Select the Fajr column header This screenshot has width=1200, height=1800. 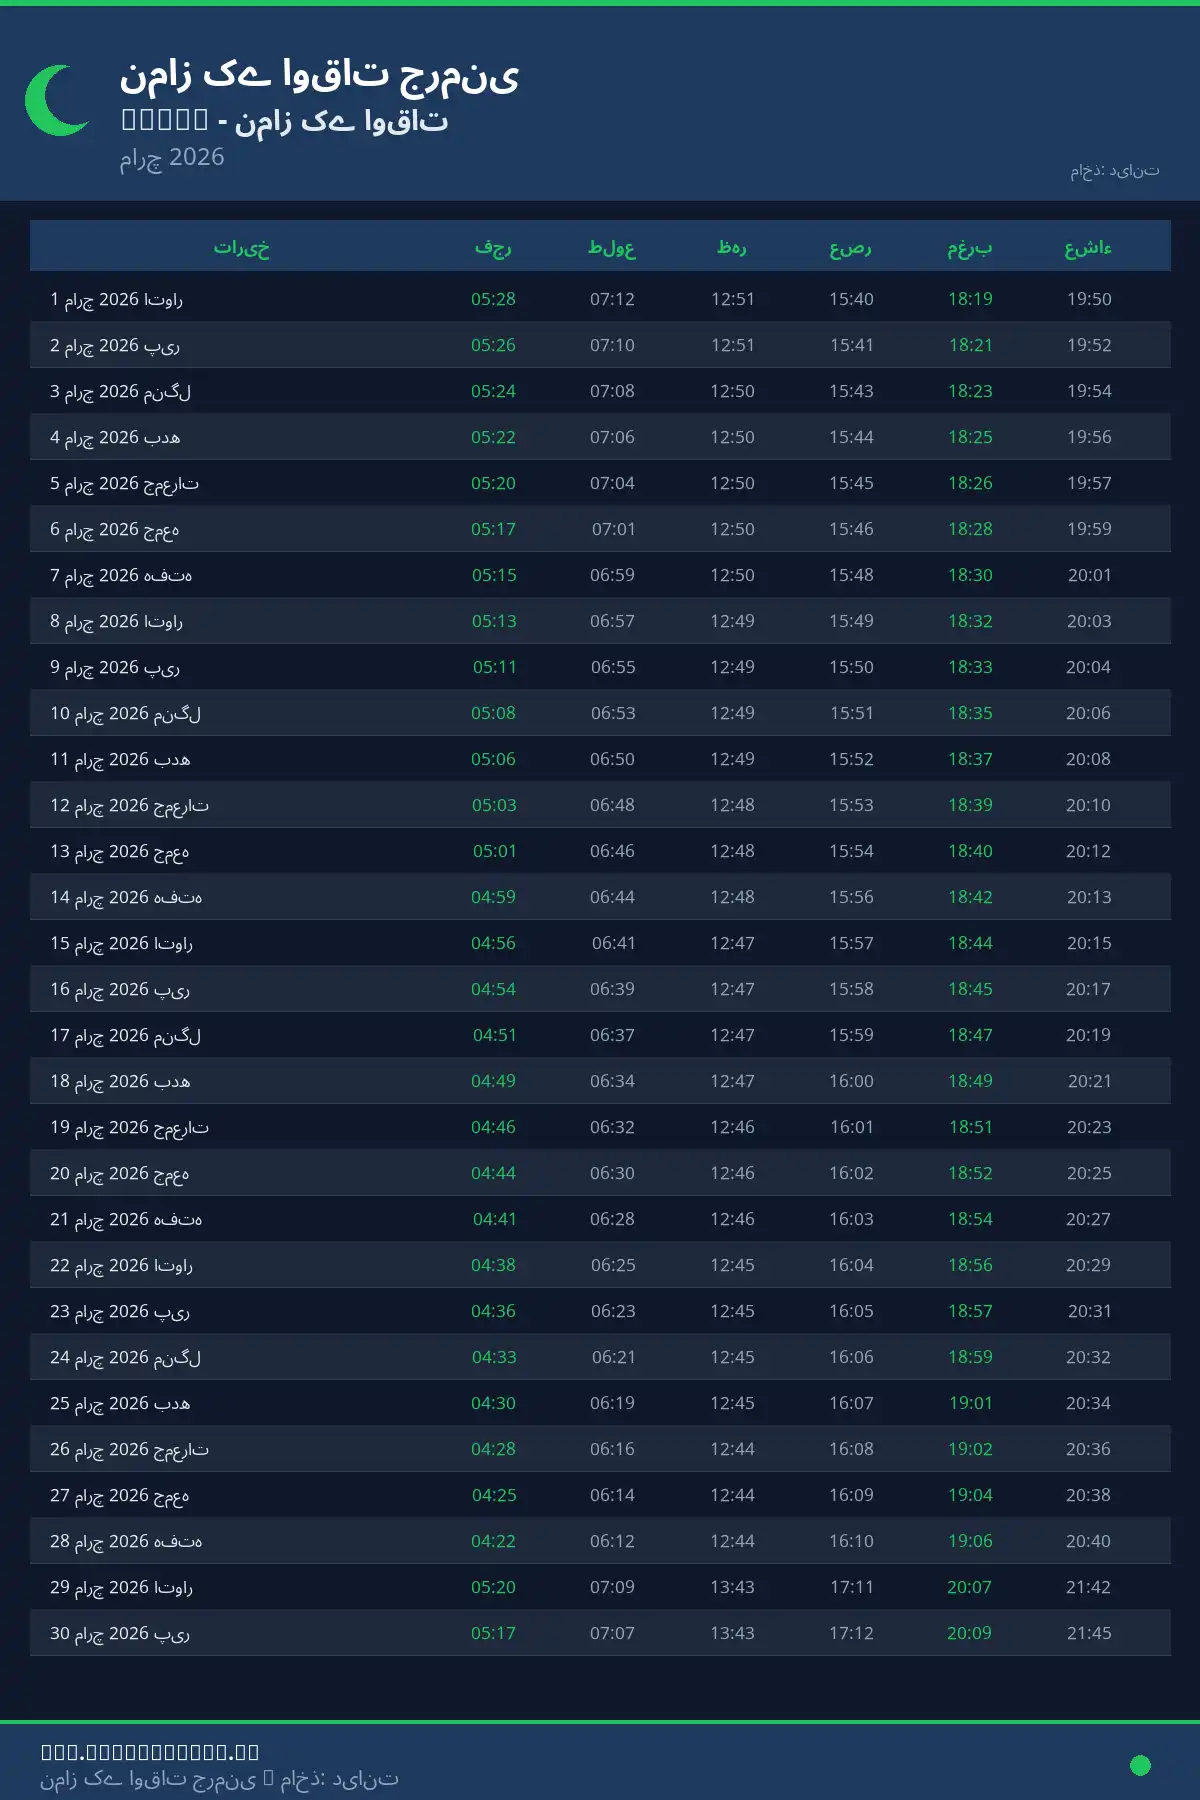point(493,247)
